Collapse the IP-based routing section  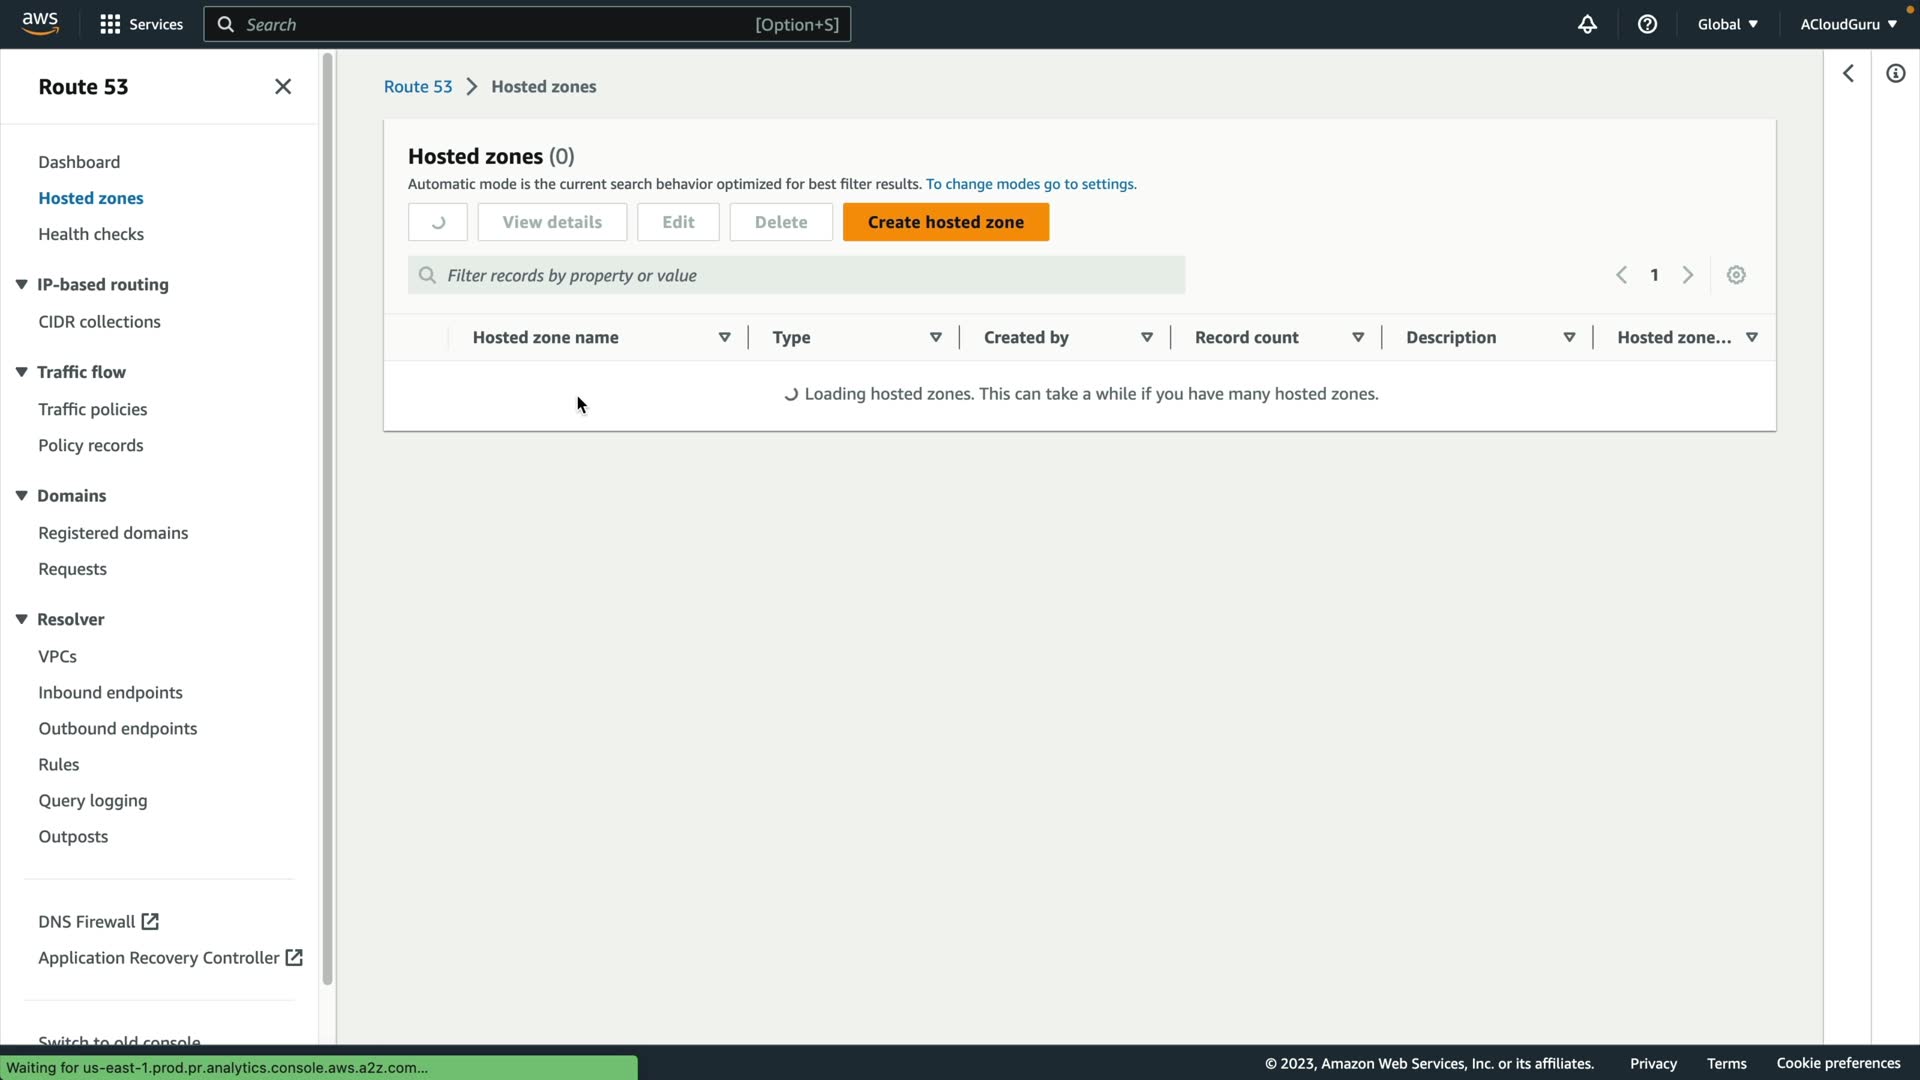click(21, 285)
